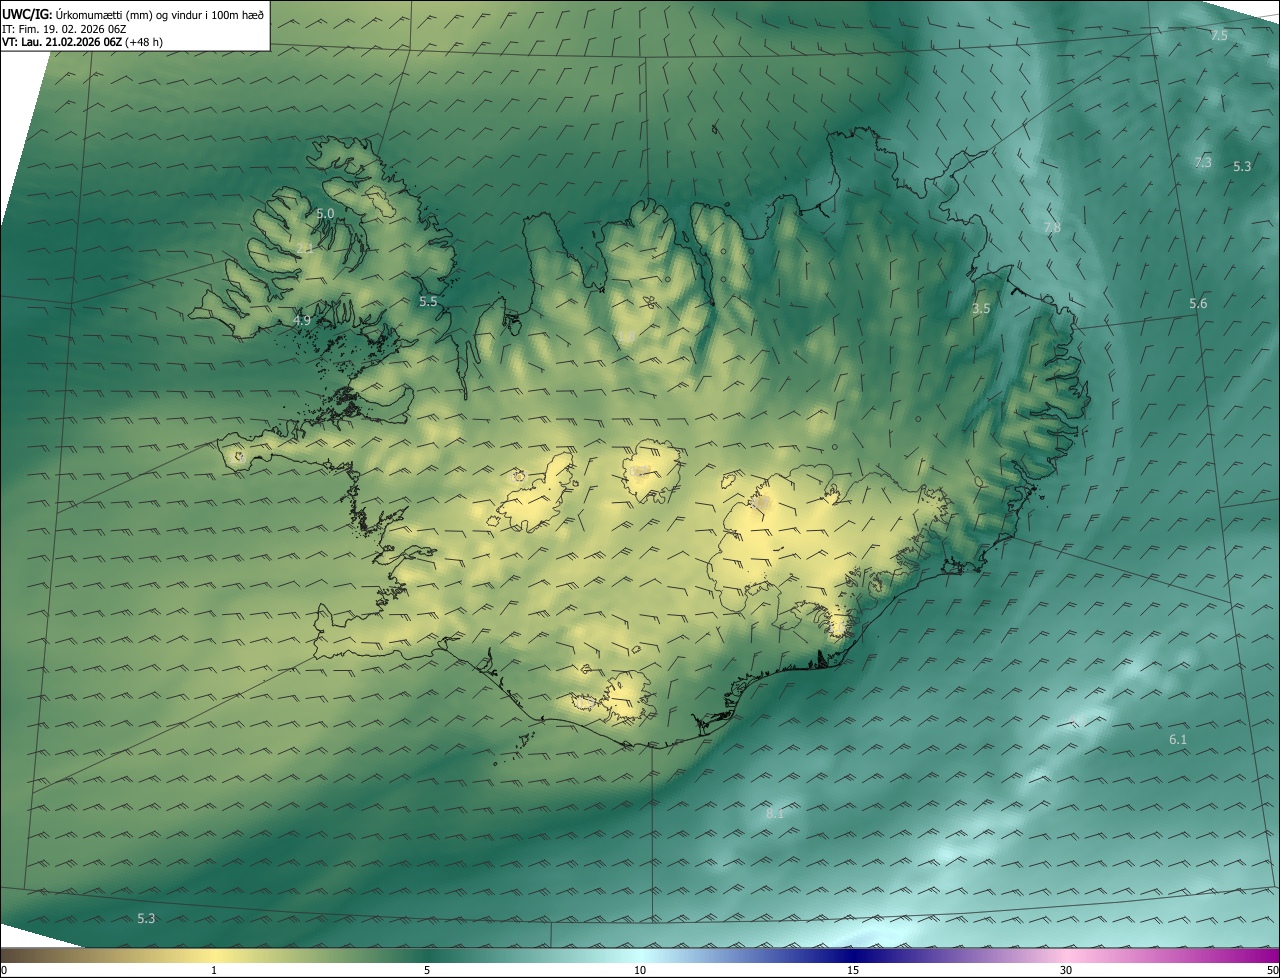1280x978 pixels.
Task: Click the 'UWC/IG: Úrkomumætti (mm)' title line
Action: click(x=133, y=14)
